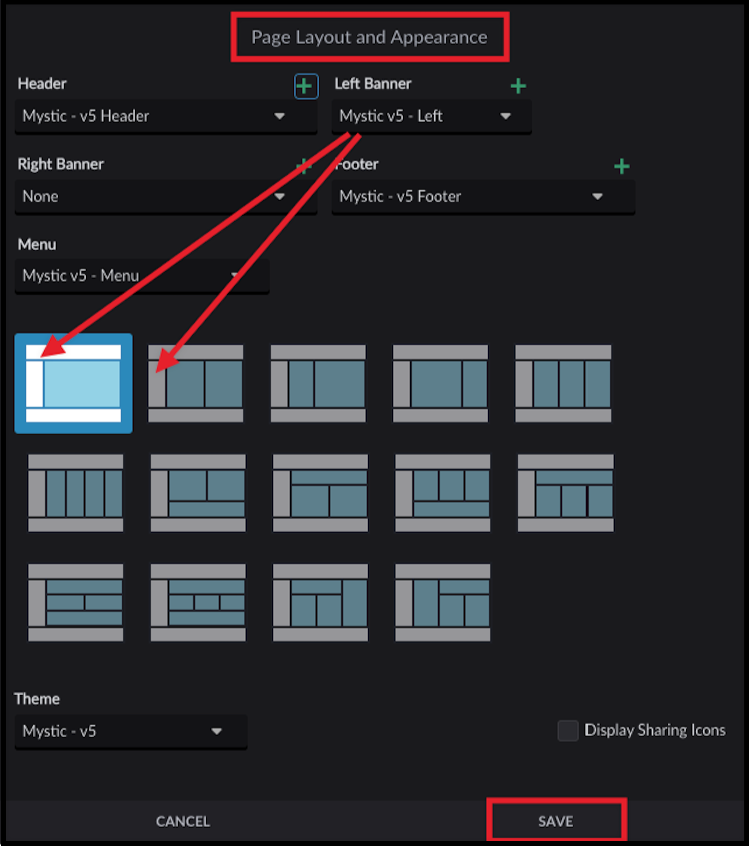Viewport: 749px width, 846px height.
Task: Open the Theme dropdown showing Mystic - v5
Action: (131, 732)
